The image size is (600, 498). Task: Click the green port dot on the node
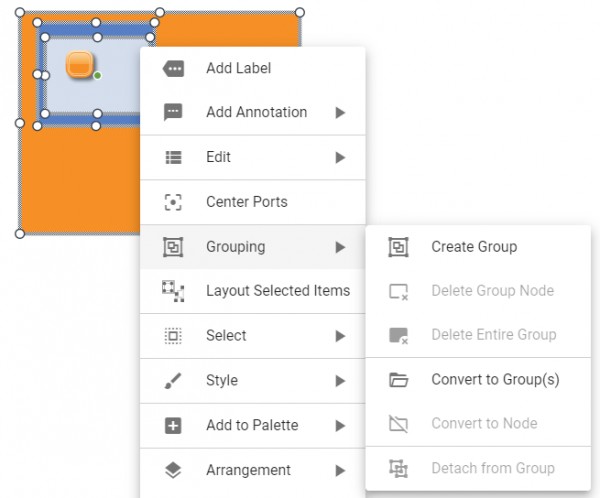pyautogui.click(x=98, y=76)
